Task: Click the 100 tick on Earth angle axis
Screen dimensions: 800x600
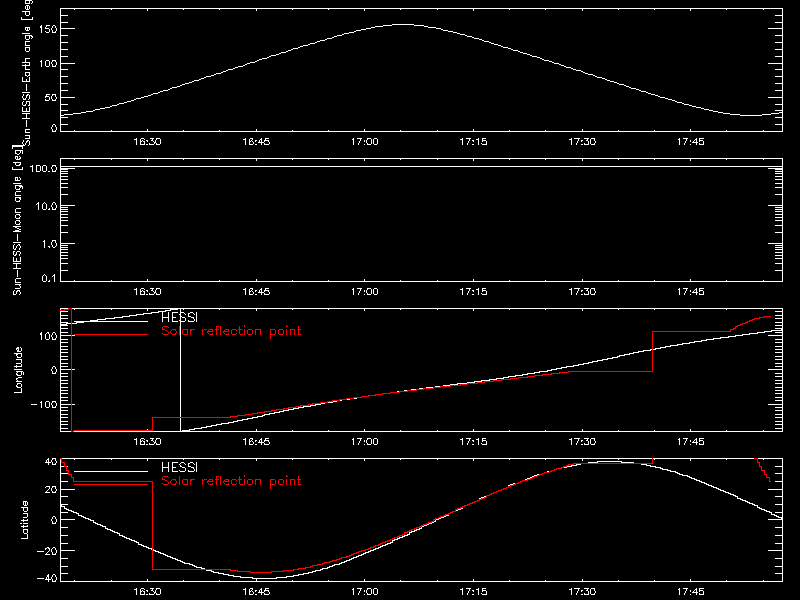Action: click(49, 64)
